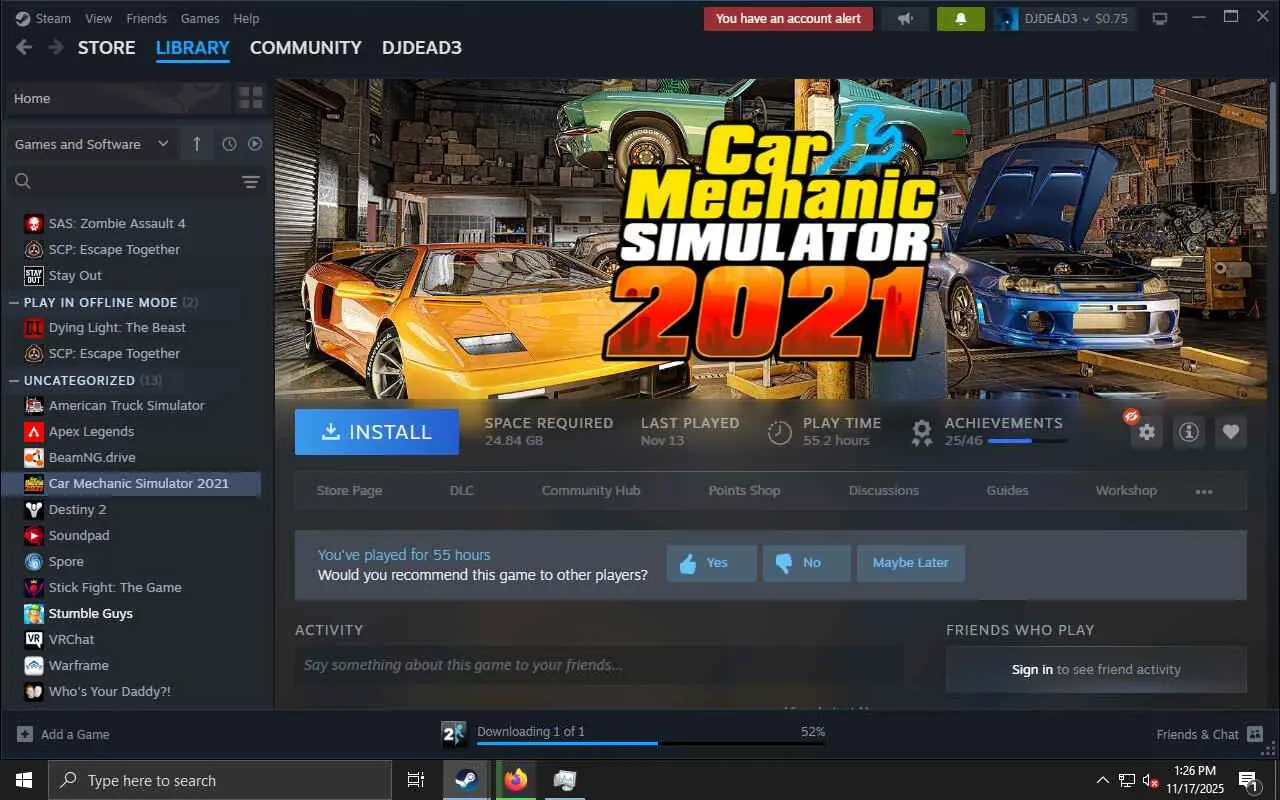Go forward with the right arrow

[x=56, y=47]
